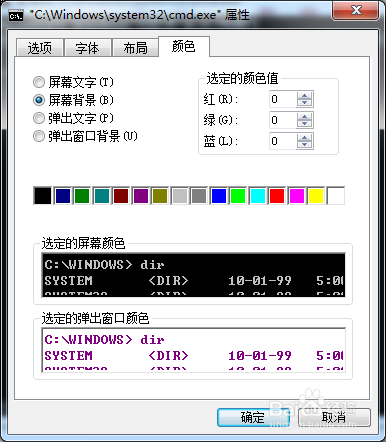Screen dimensions: 386x442
Task: Decrease the blue value with down arrow
Action: (304, 145)
